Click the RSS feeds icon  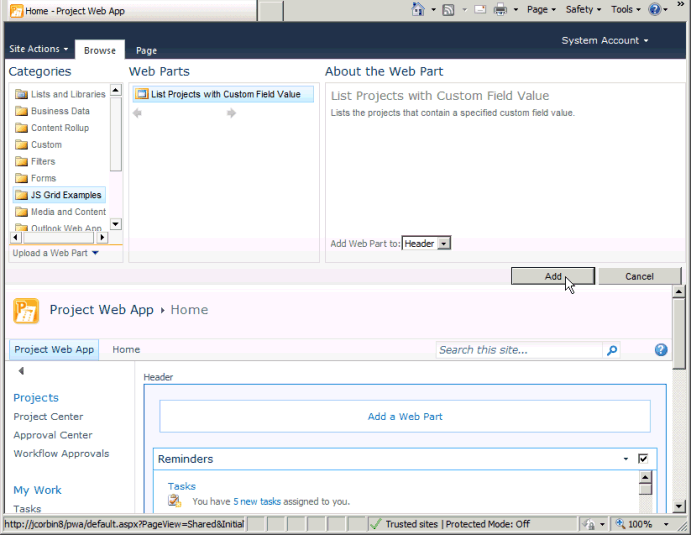tap(448, 10)
